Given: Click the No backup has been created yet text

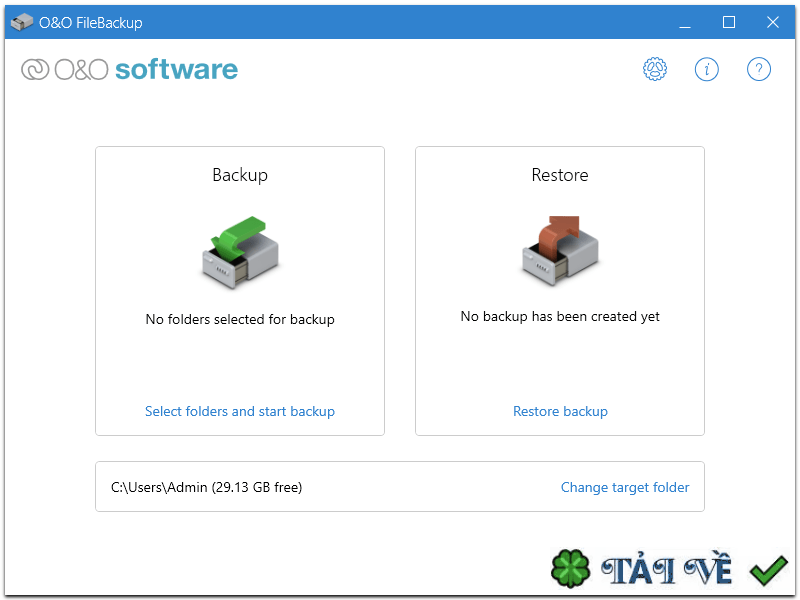Looking at the screenshot, I should tap(560, 316).
